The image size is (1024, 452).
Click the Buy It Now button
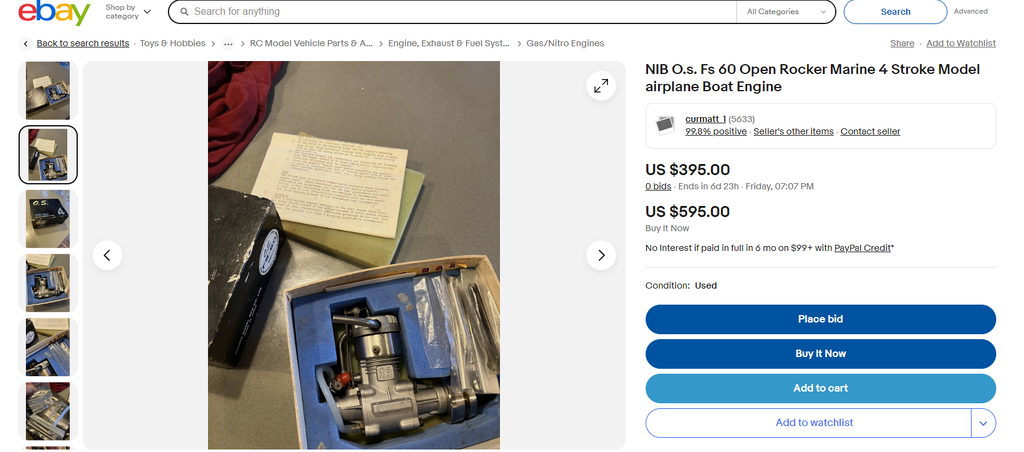pos(820,354)
